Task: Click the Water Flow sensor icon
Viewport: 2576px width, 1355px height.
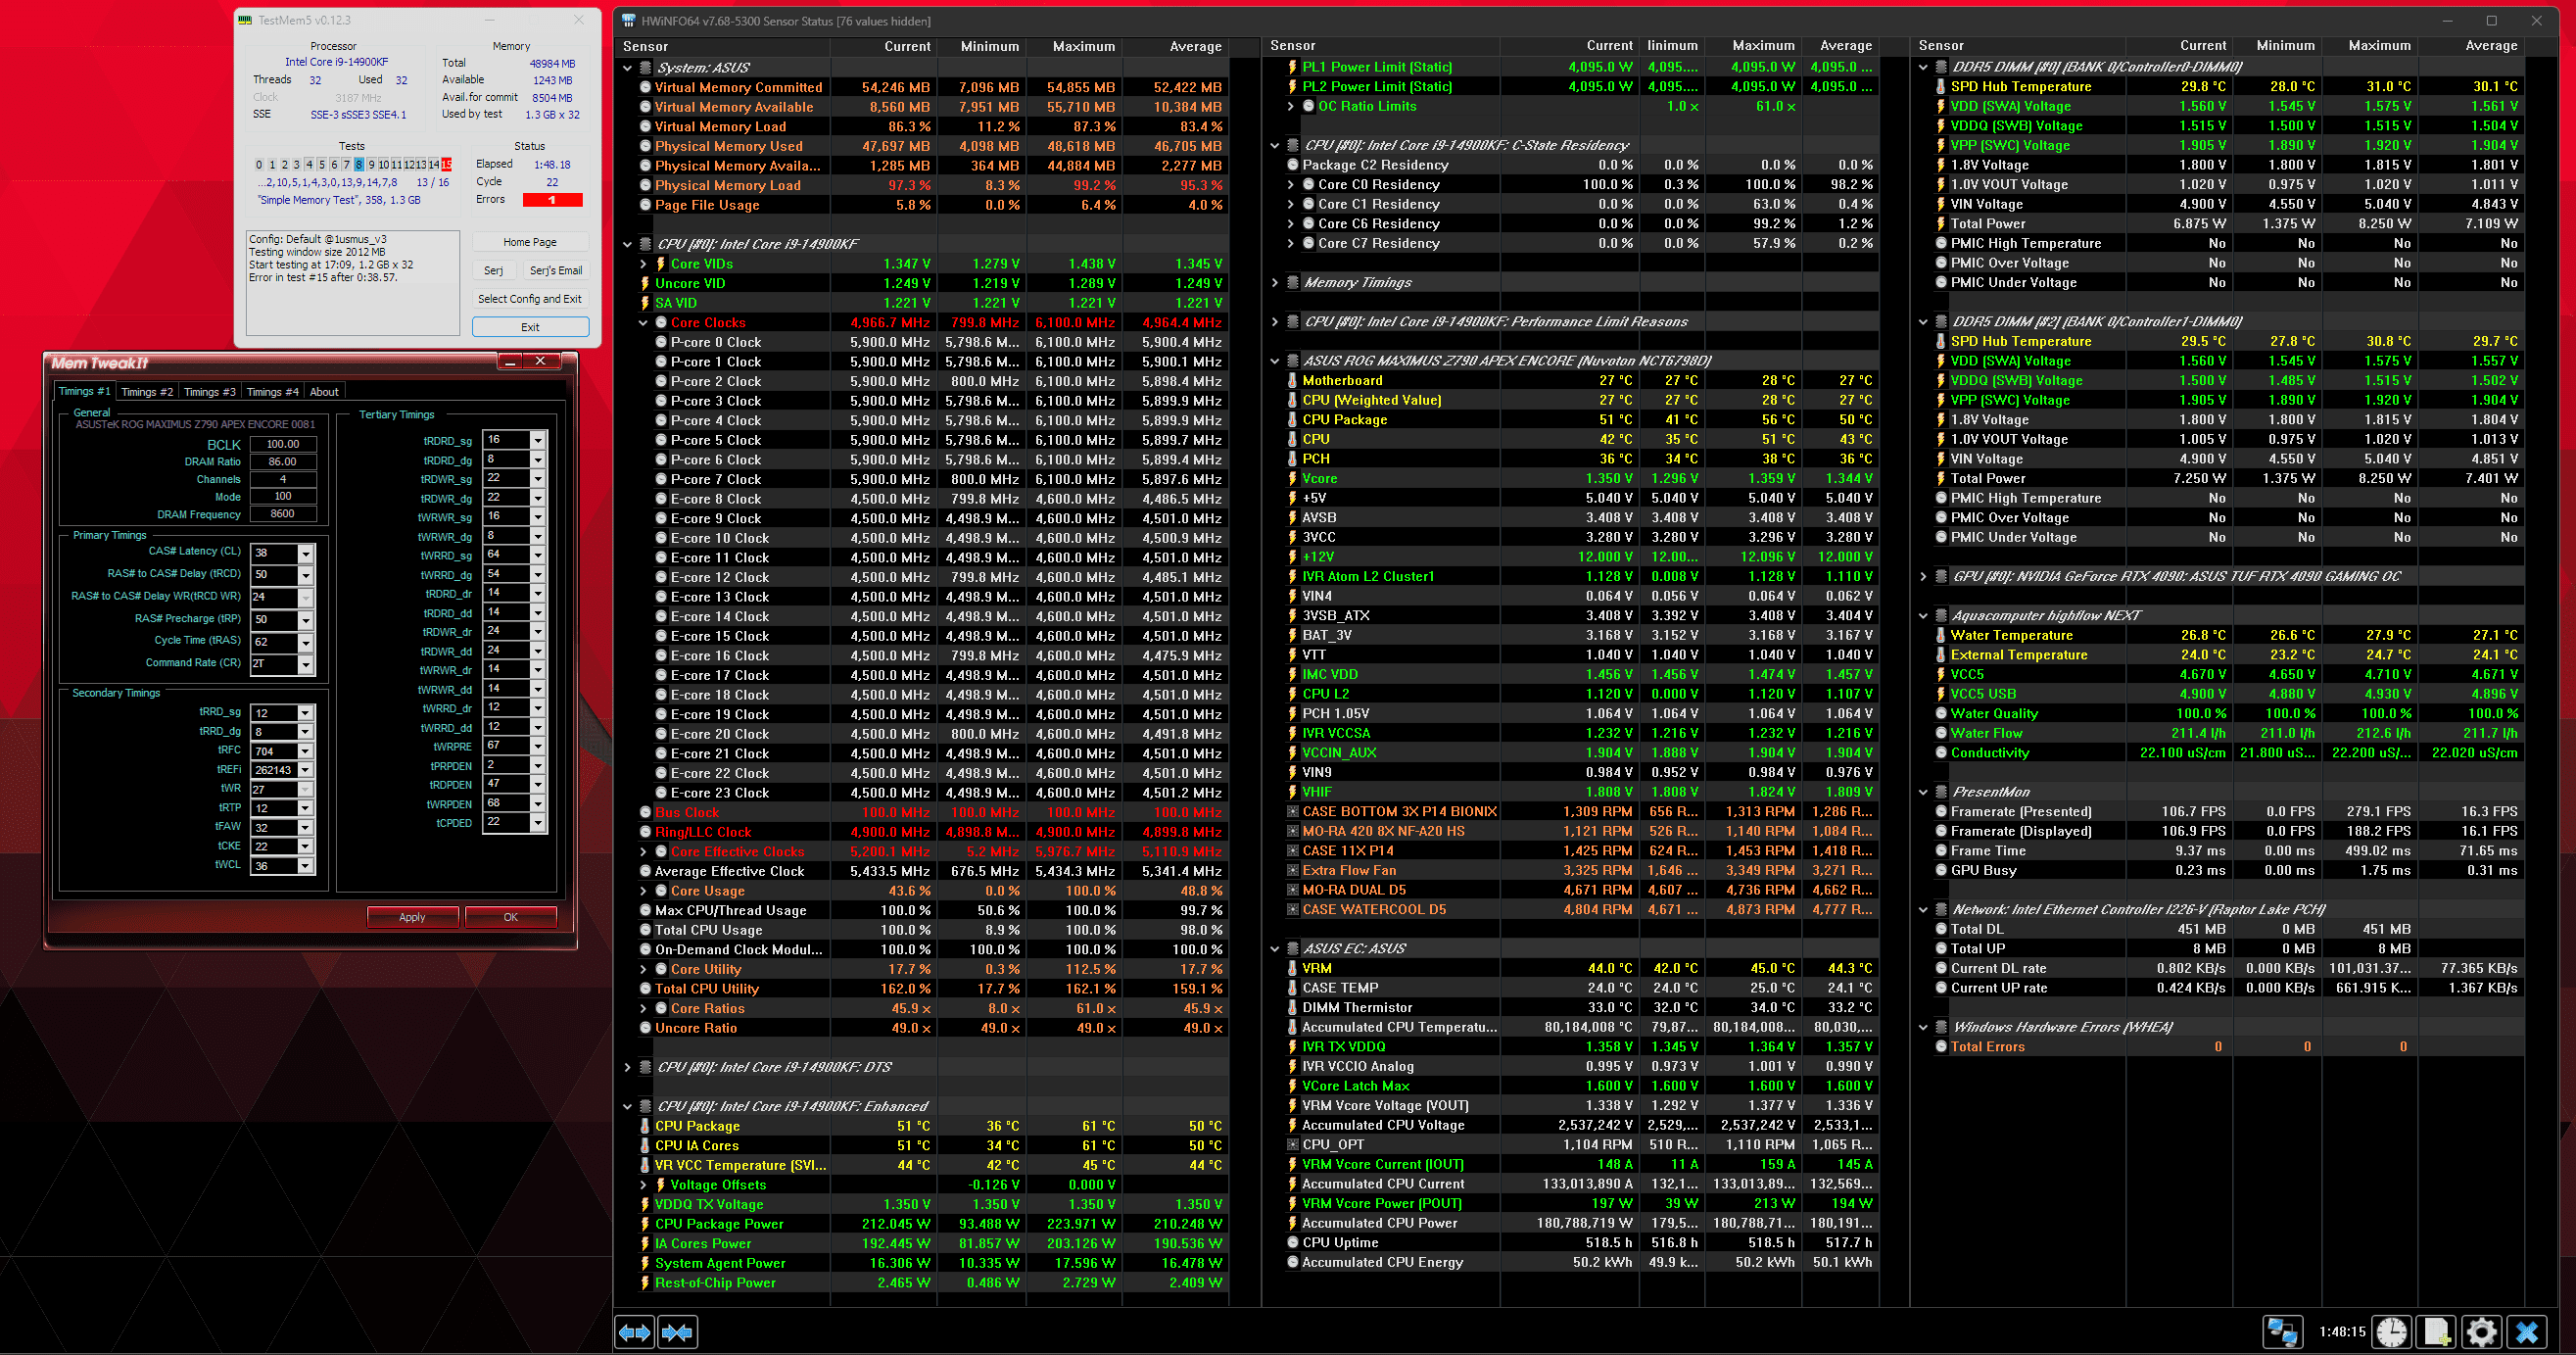Action: click(1940, 733)
